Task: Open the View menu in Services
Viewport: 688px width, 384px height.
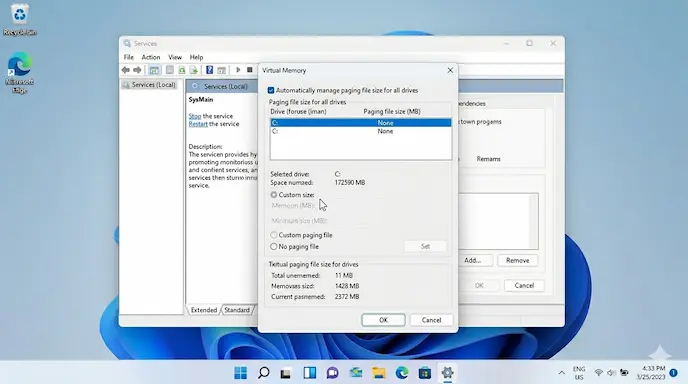Action: (175, 57)
